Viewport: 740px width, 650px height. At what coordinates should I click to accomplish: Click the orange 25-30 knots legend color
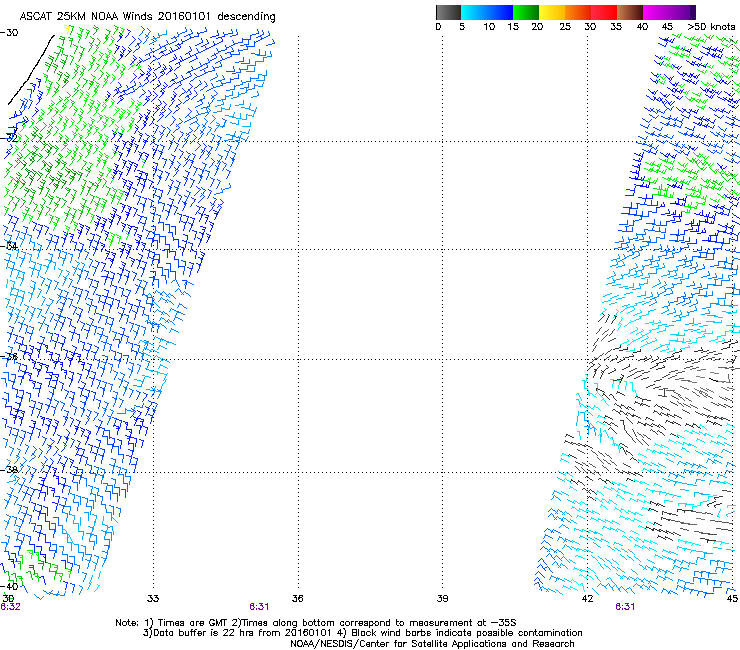pyautogui.click(x=579, y=12)
